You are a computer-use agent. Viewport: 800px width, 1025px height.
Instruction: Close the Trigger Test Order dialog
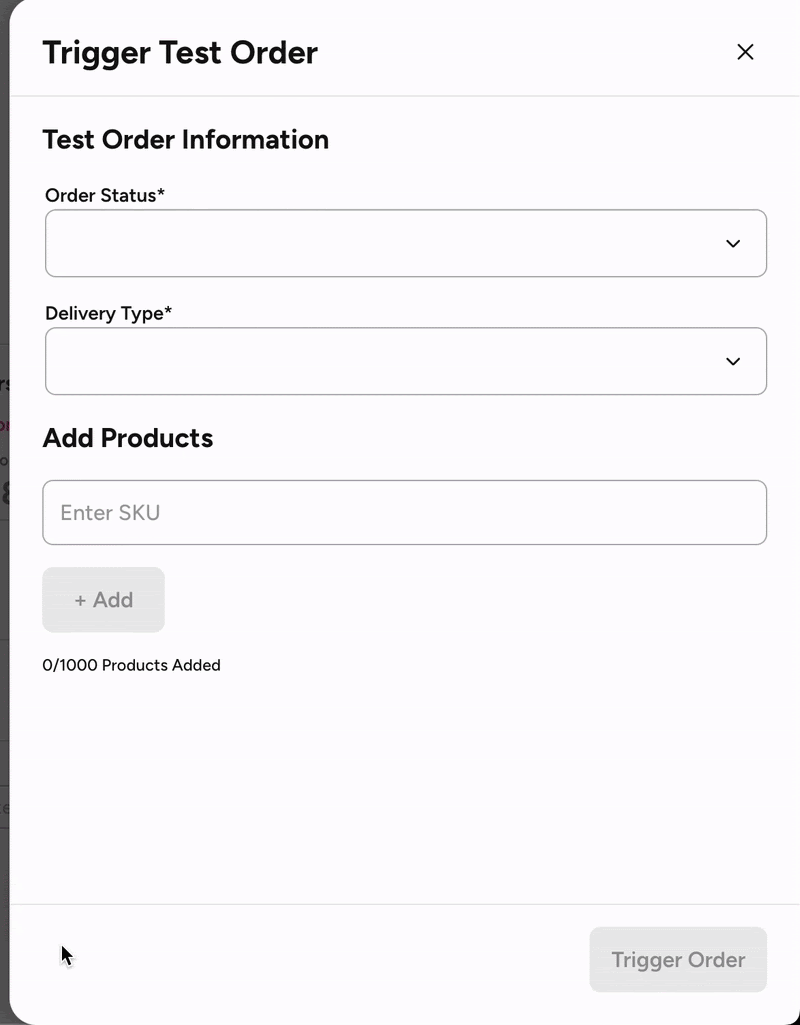point(745,52)
